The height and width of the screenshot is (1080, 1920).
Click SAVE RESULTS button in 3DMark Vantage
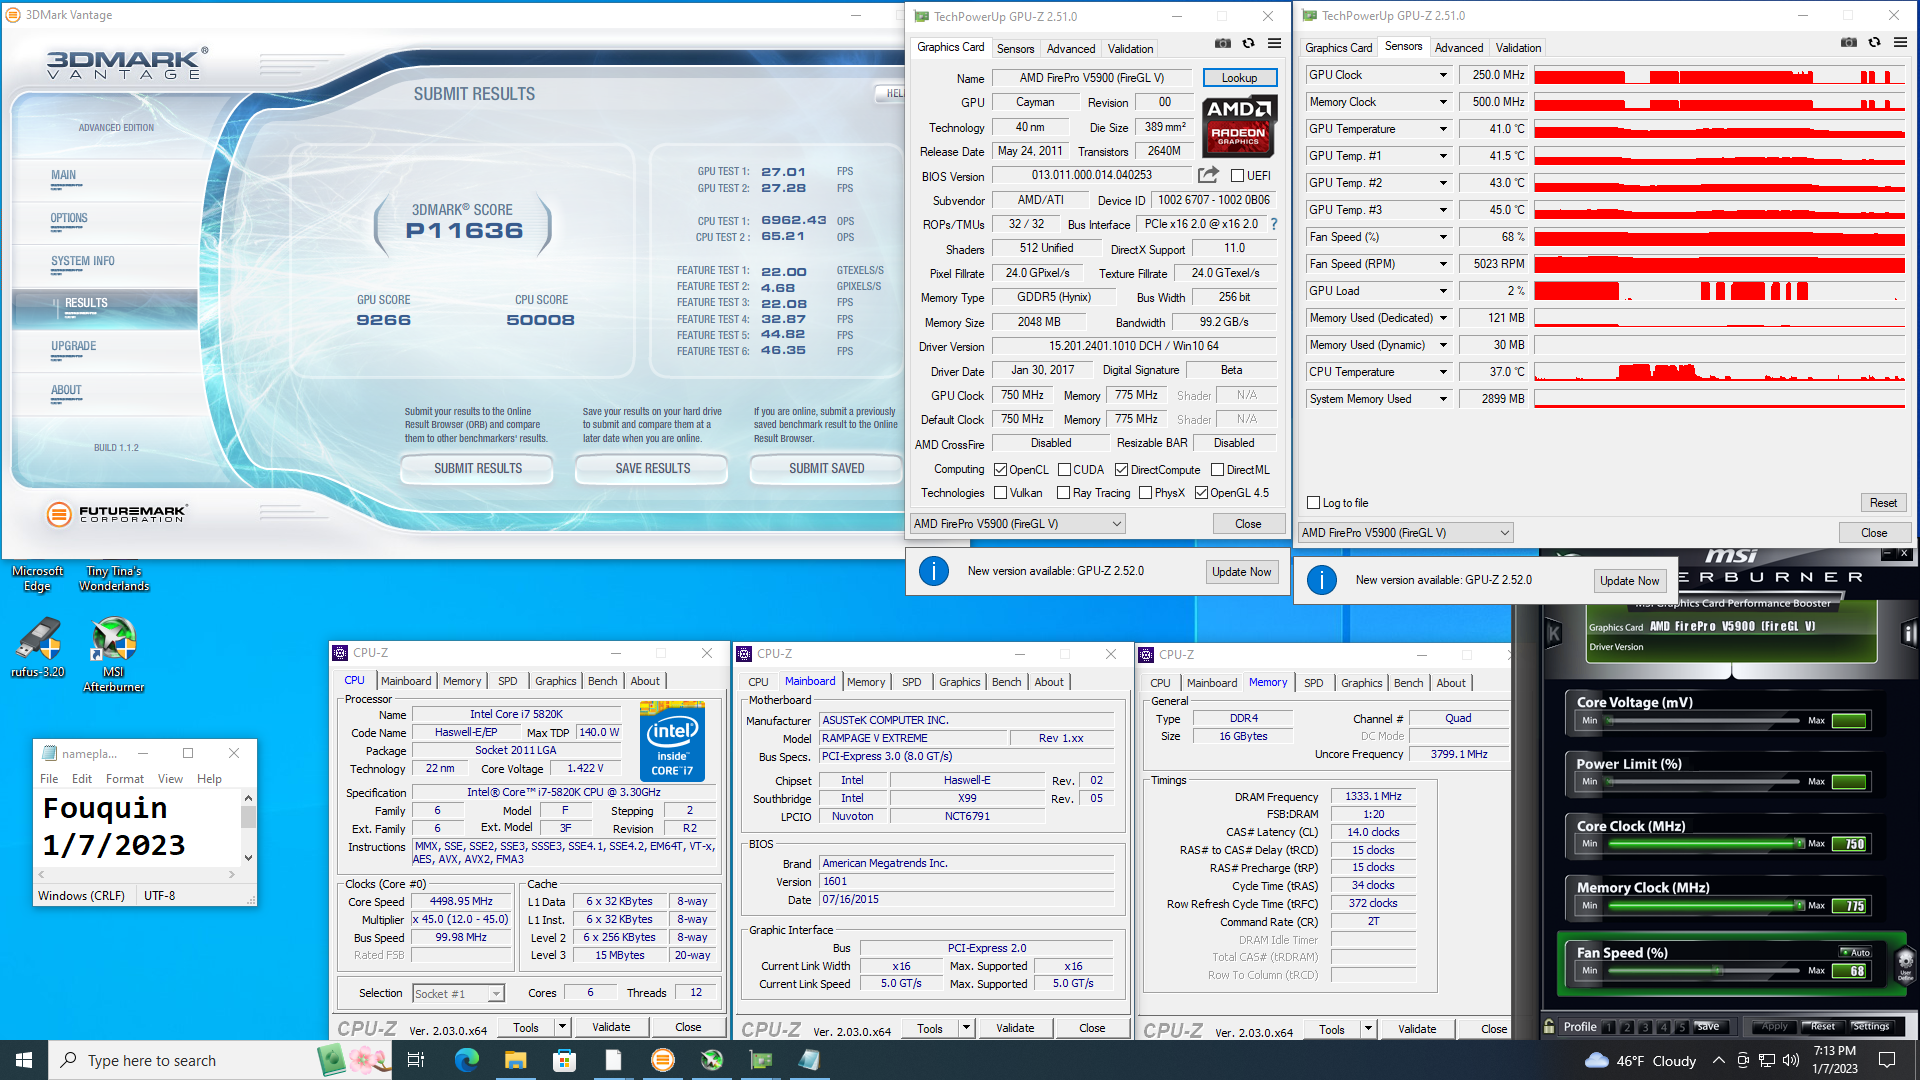[653, 468]
